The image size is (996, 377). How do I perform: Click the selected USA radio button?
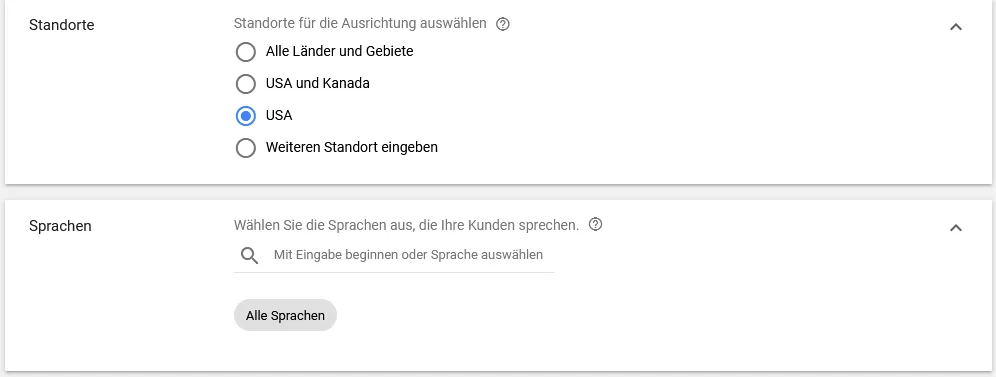pyautogui.click(x=246, y=116)
